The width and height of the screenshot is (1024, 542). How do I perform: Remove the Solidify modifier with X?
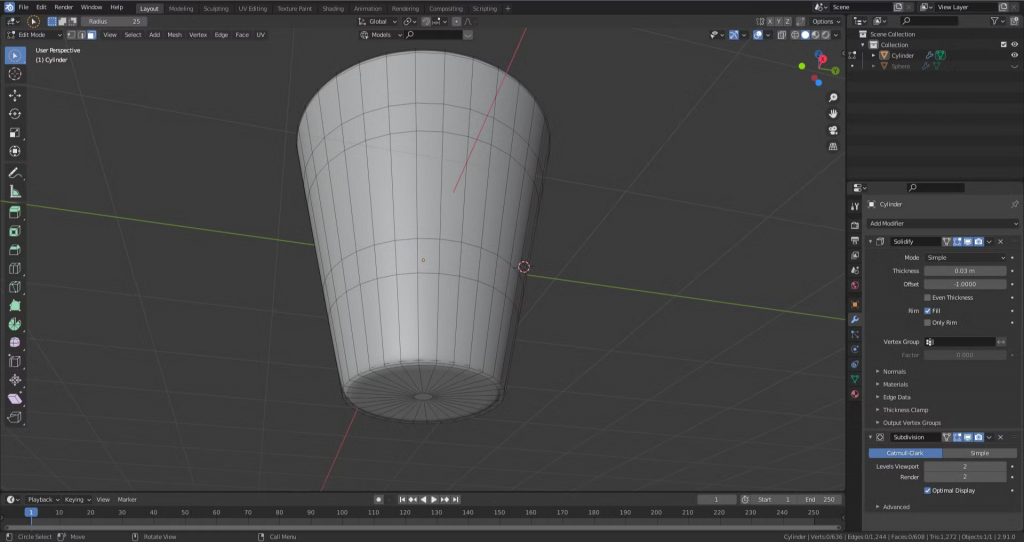coord(1000,241)
